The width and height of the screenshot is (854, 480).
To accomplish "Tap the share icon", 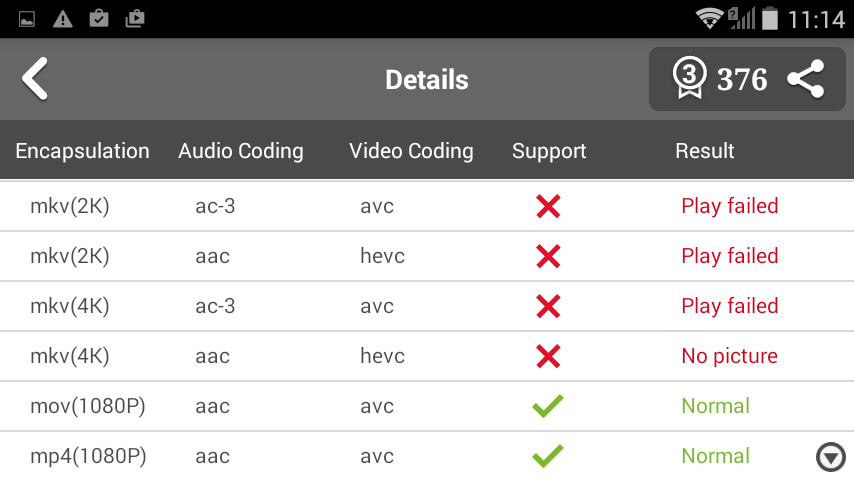I will click(806, 79).
